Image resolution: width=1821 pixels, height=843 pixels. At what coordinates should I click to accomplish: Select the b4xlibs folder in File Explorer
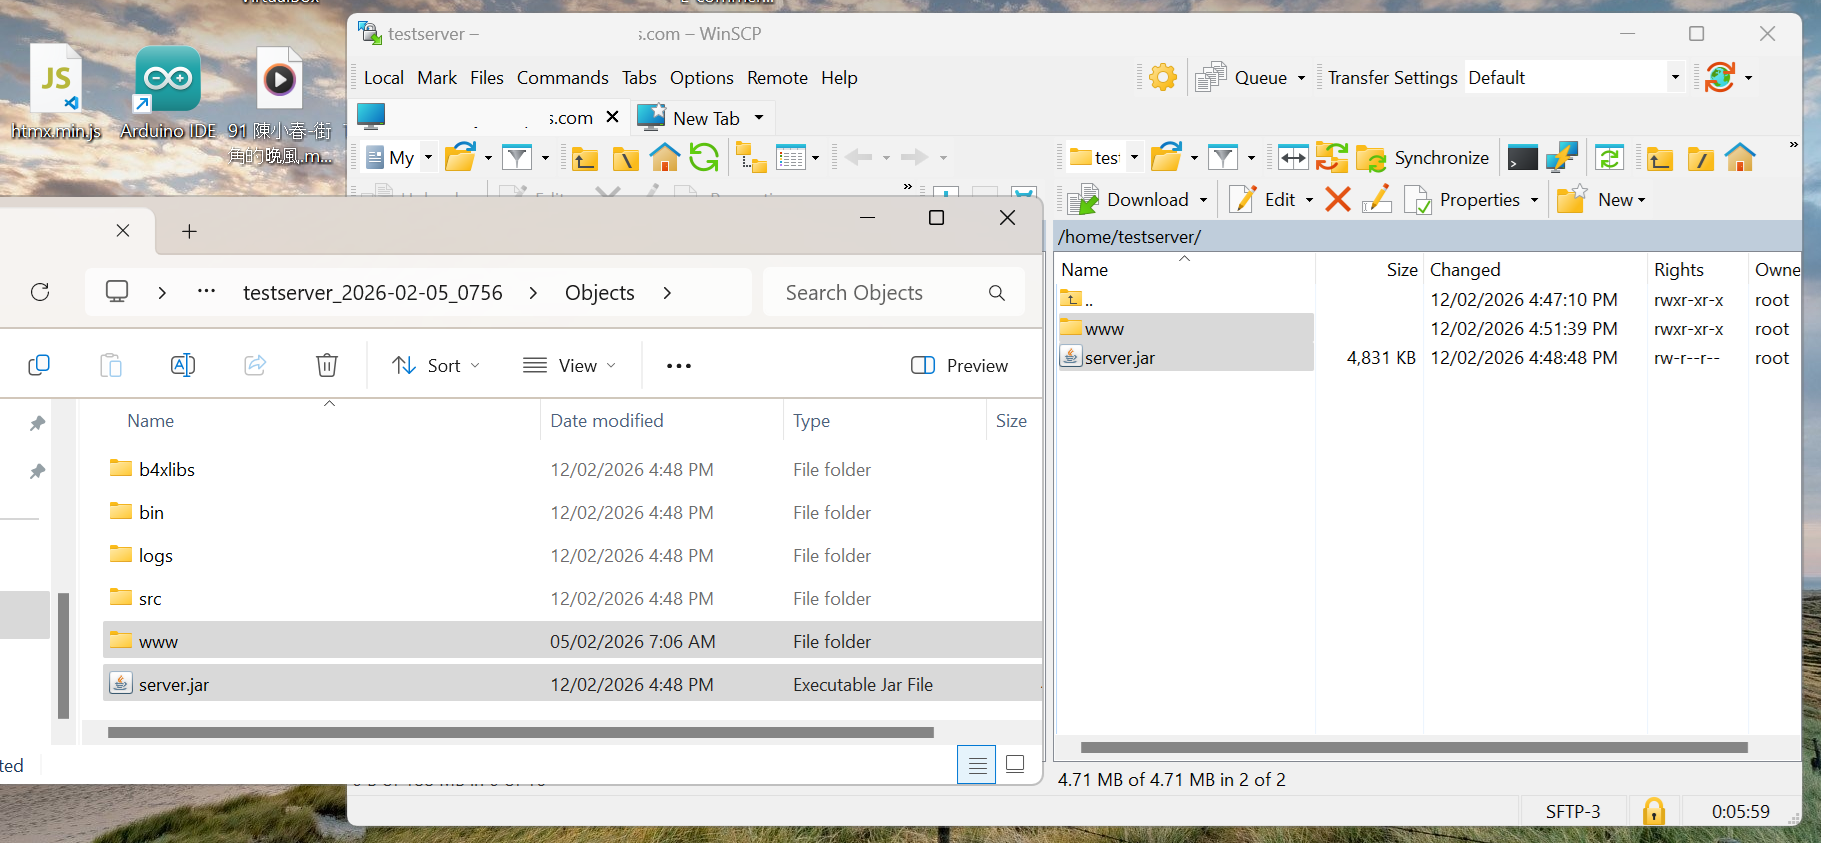(x=167, y=469)
